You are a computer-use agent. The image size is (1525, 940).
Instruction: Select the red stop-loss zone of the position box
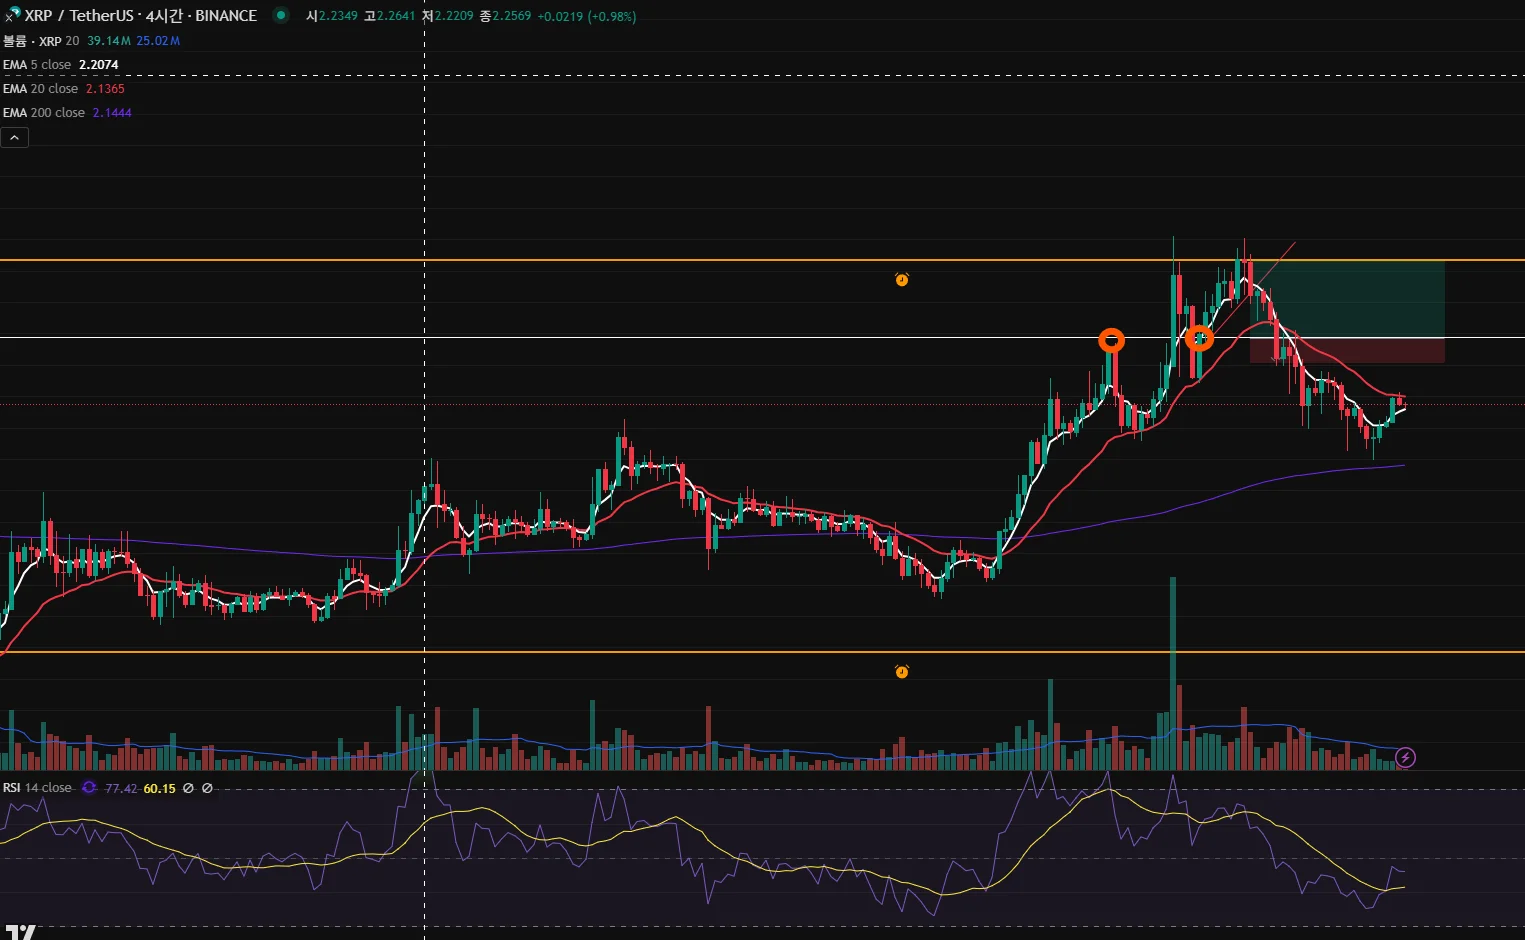(x=1347, y=350)
